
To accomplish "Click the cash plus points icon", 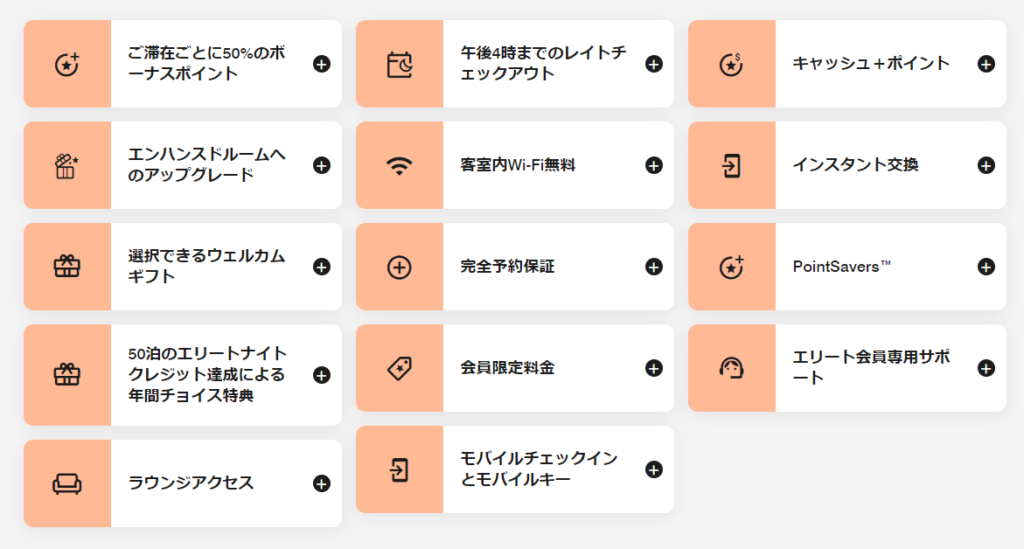I will 731,64.
